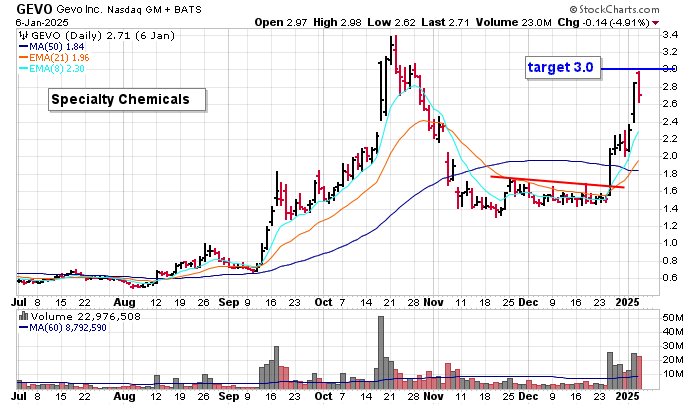Click 'Jul' on the volume panel date axis

point(18,396)
